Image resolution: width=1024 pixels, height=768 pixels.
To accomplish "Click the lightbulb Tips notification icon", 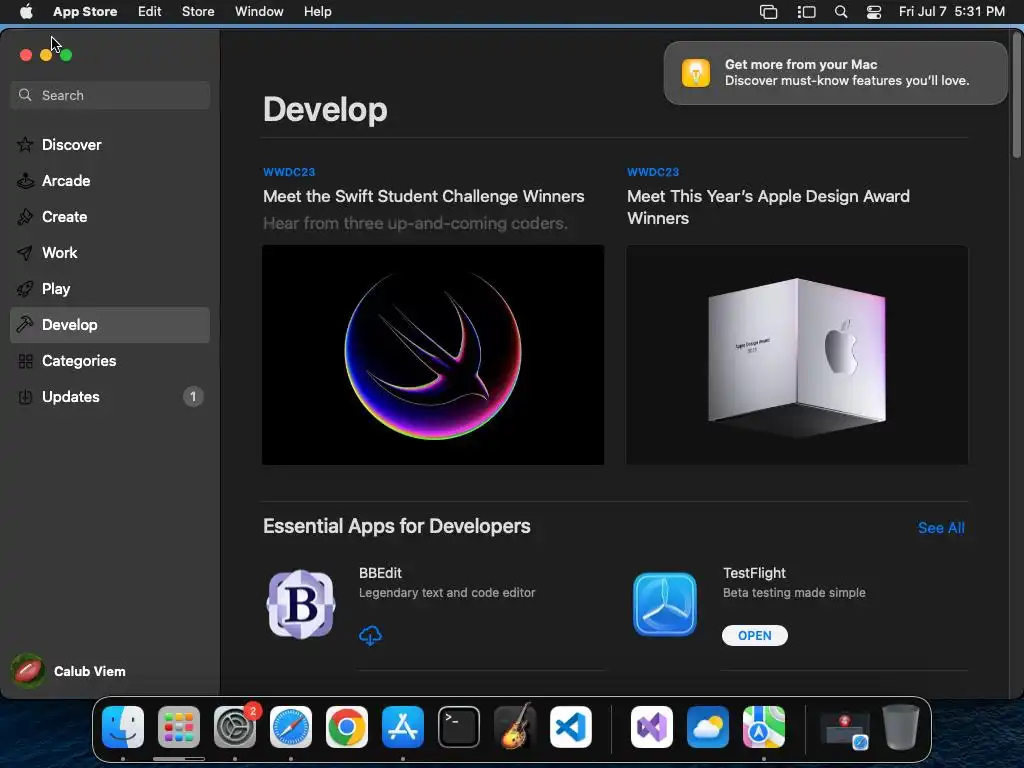I will pyautogui.click(x=696, y=72).
